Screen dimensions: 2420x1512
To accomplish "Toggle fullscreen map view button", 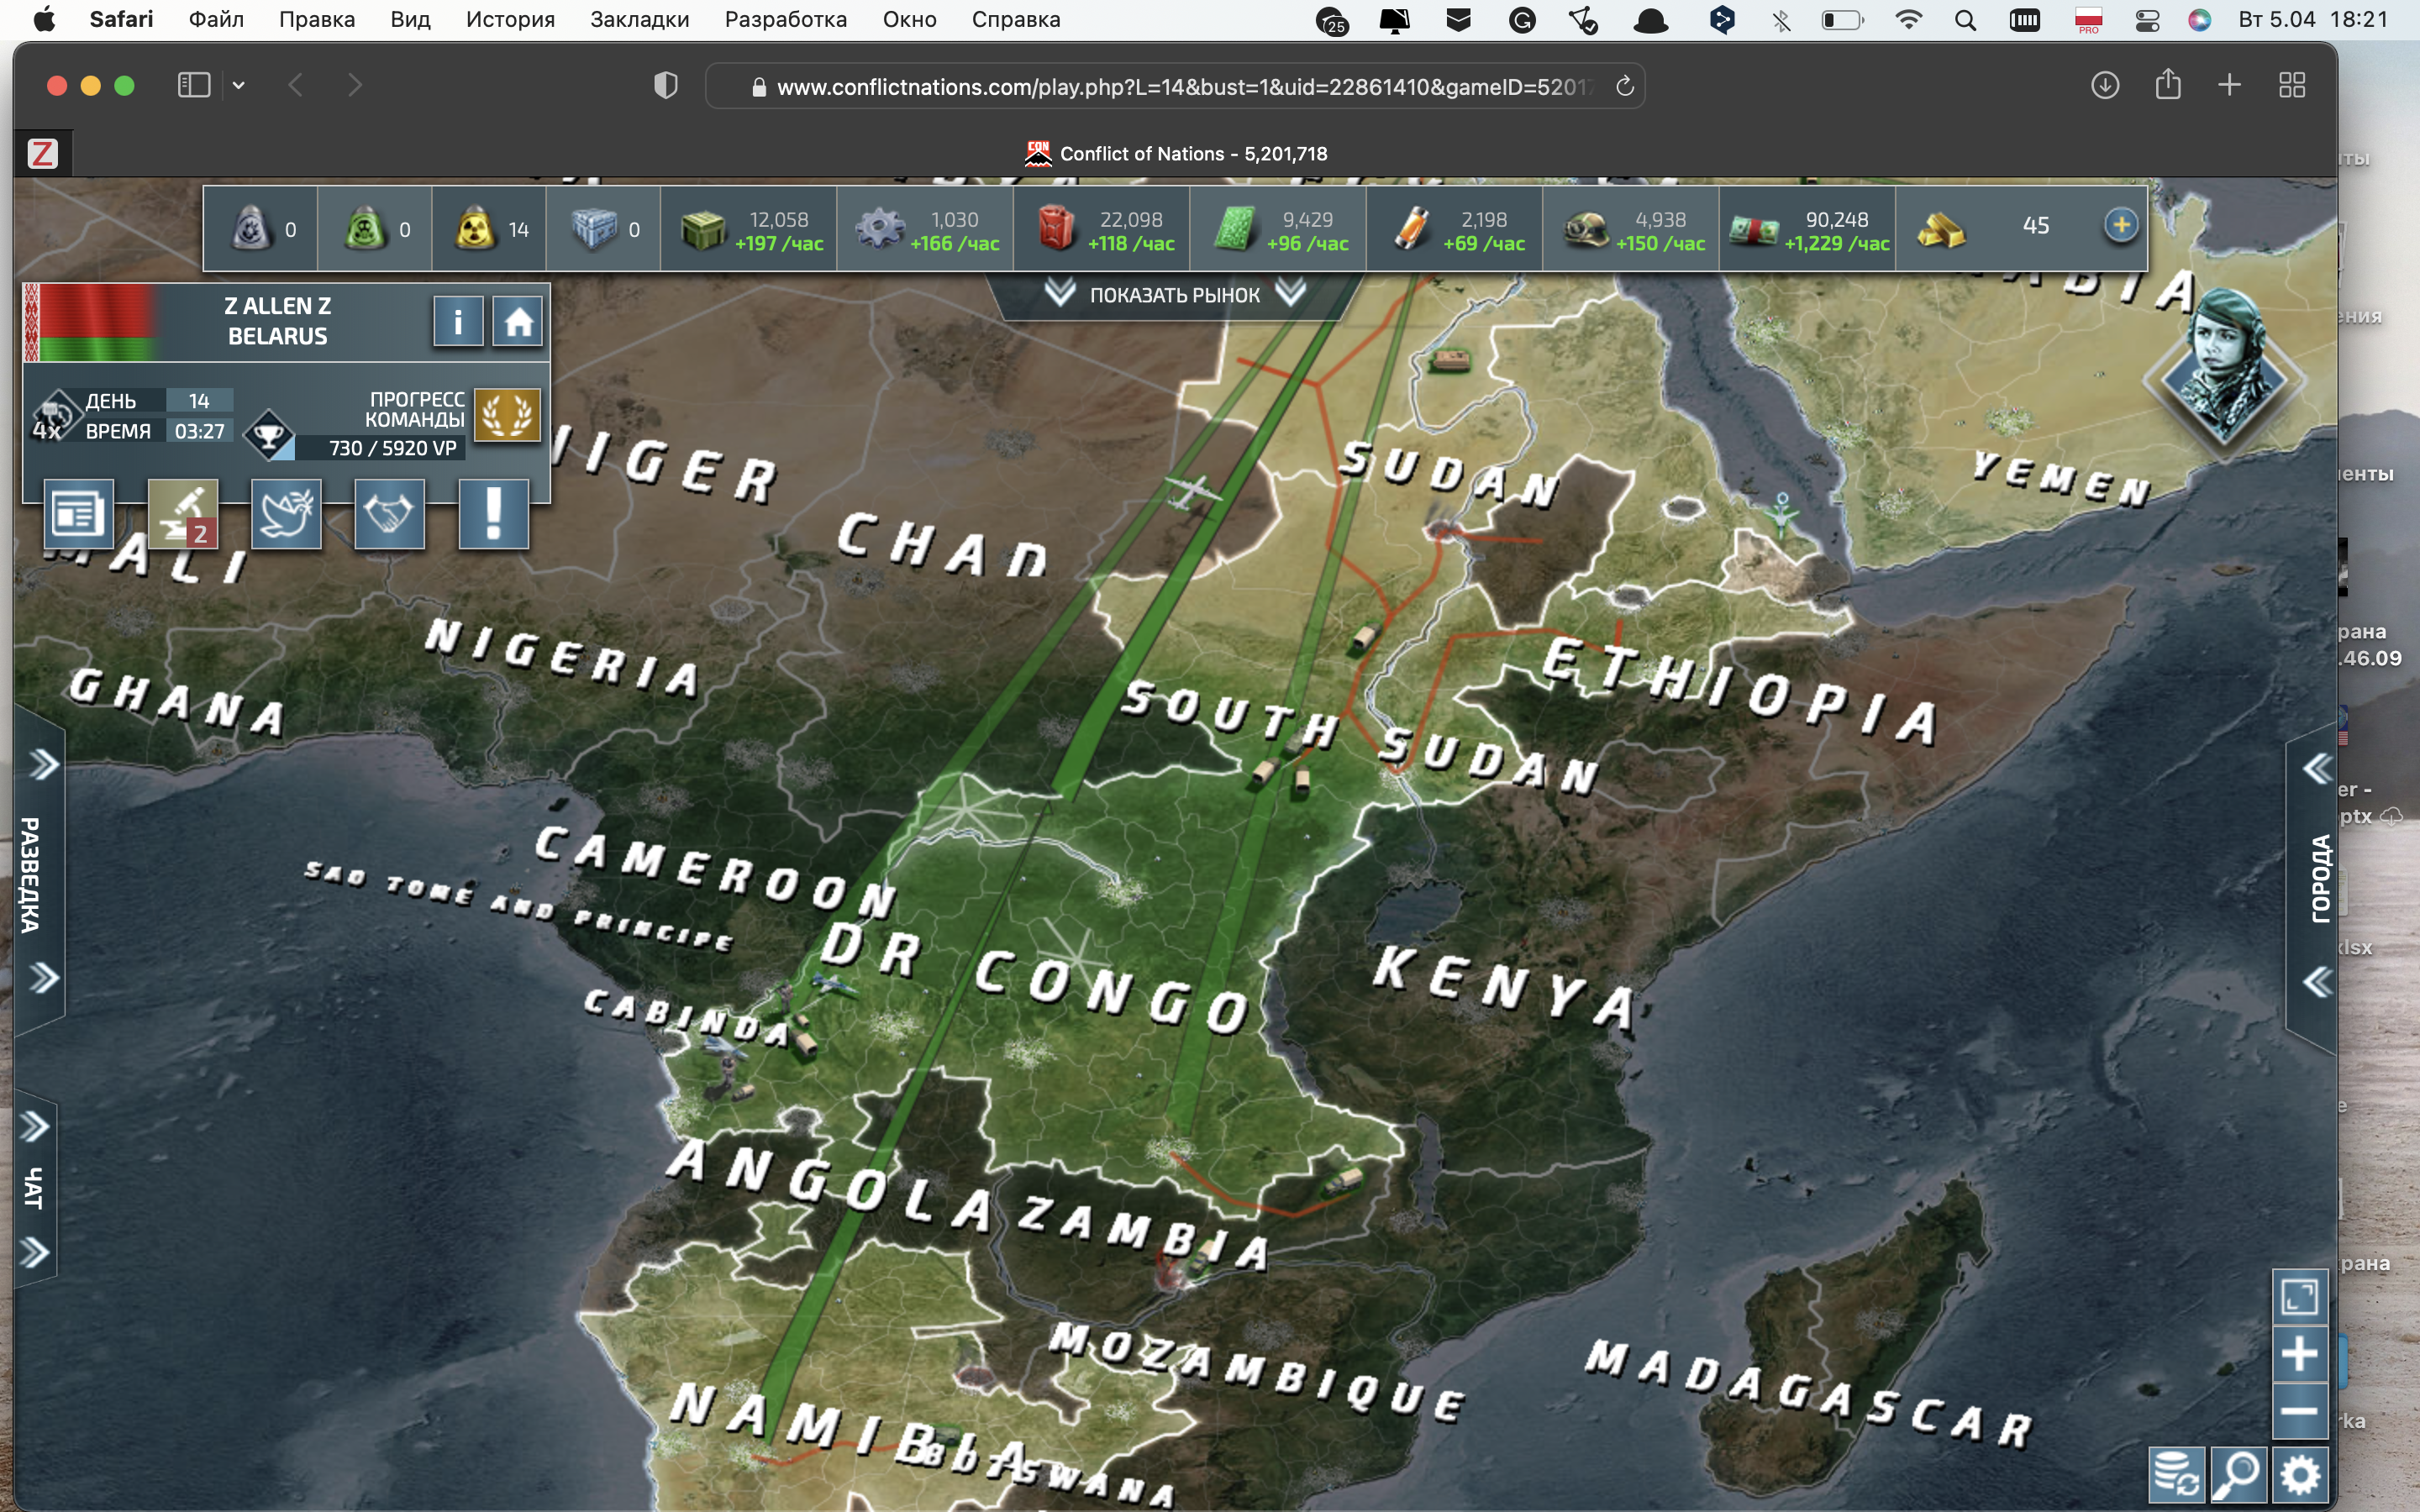I will 2299,1297.
